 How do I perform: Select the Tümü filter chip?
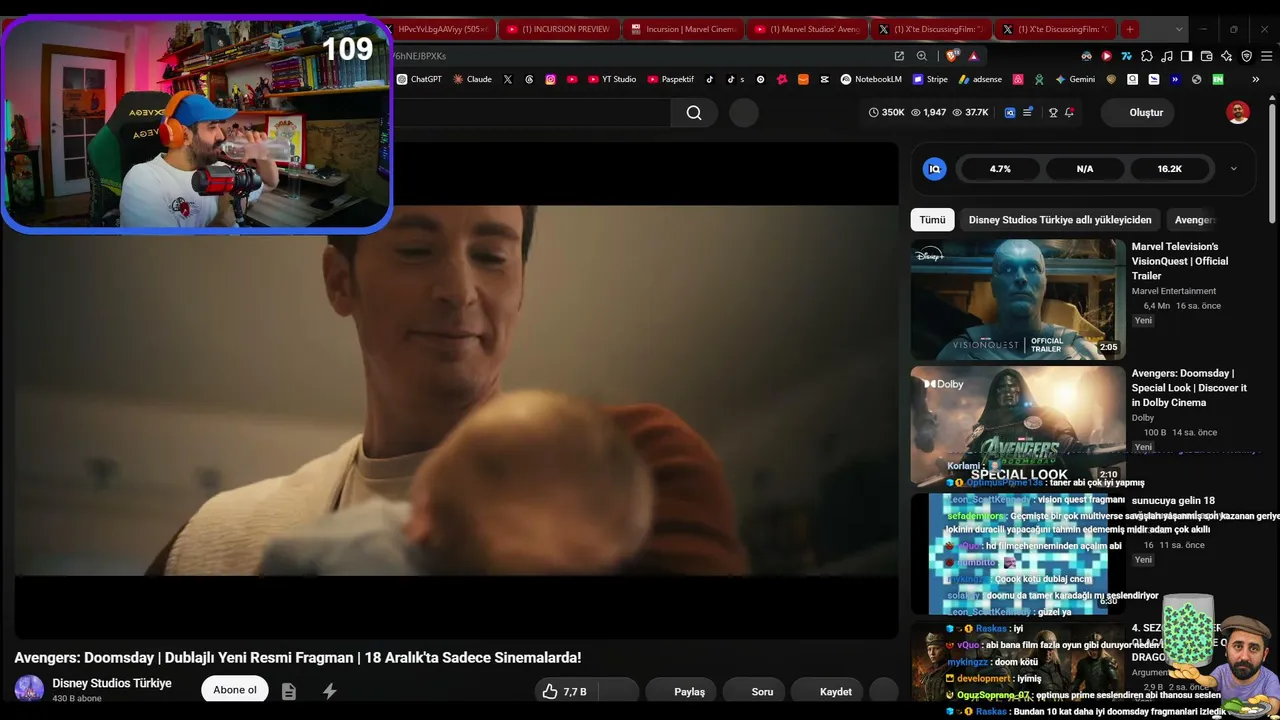932,220
